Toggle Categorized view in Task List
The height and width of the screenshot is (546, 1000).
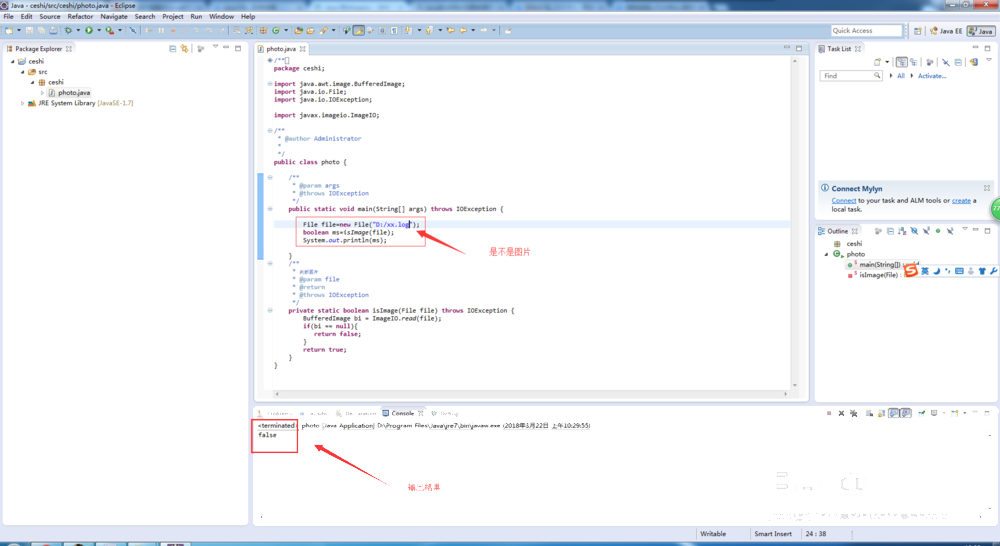click(x=902, y=62)
